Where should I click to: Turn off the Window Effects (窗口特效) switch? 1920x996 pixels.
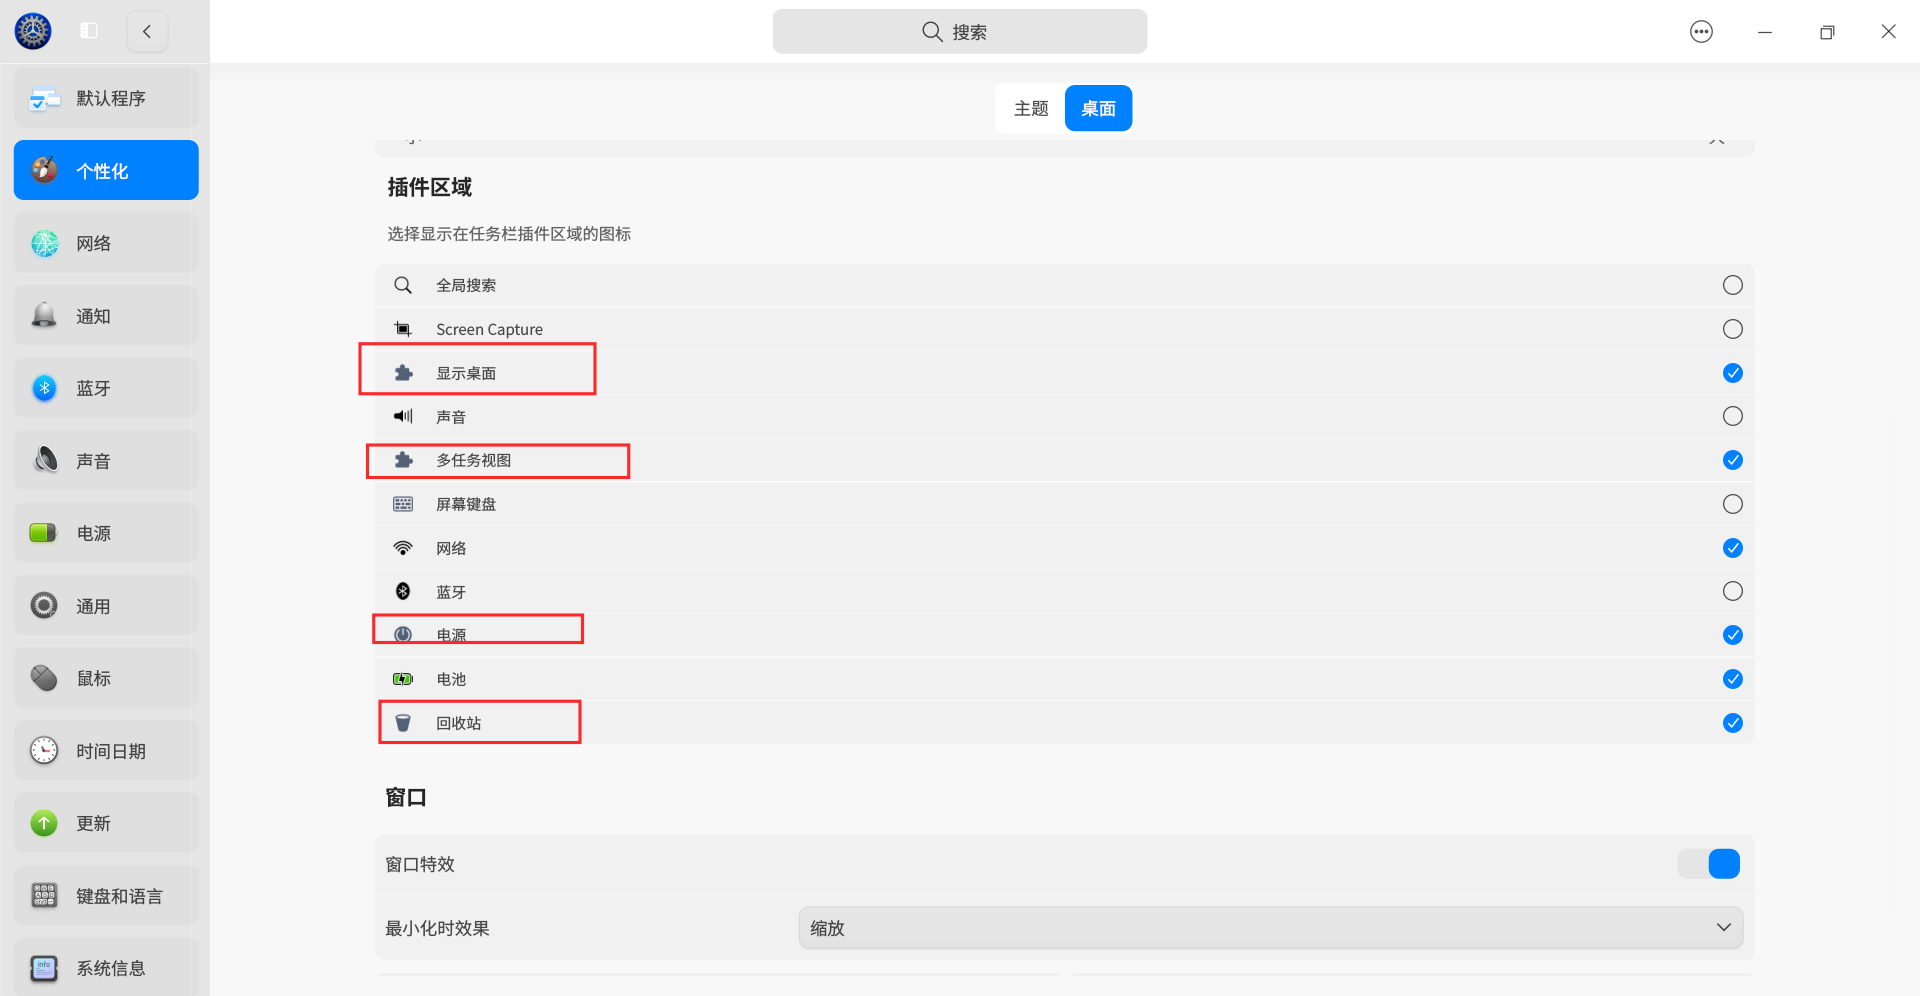tap(1709, 864)
